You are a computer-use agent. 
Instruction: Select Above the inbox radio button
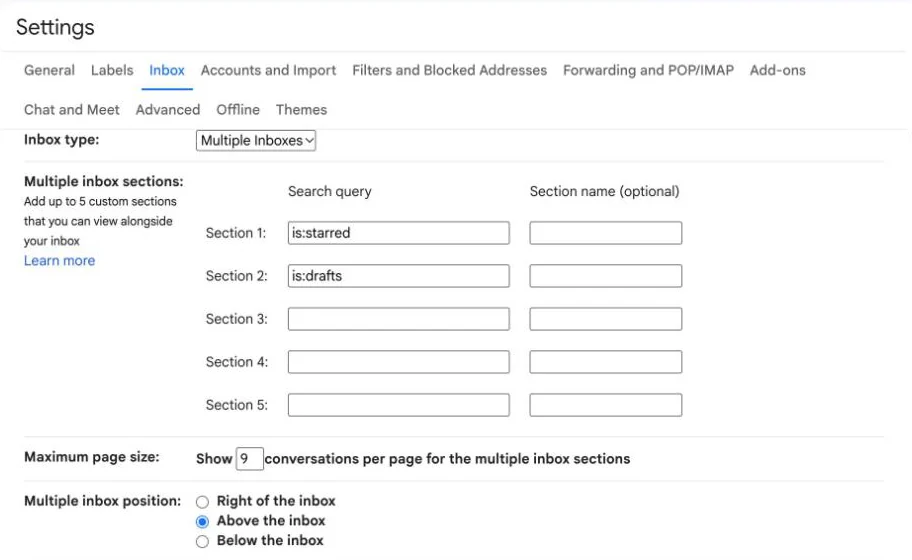202,522
